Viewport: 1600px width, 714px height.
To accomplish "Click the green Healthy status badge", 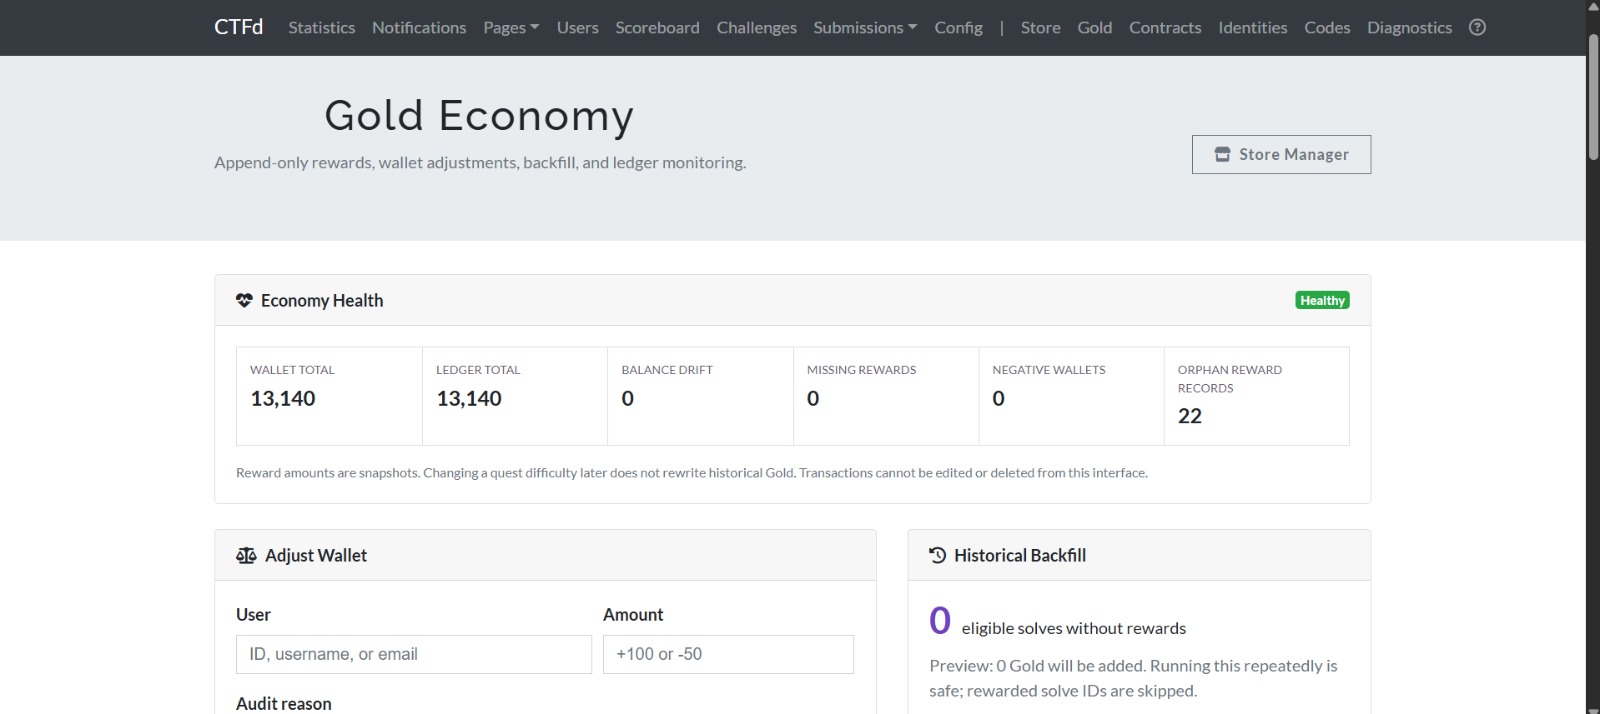I will pyautogui.click(x=1322, y=300).
